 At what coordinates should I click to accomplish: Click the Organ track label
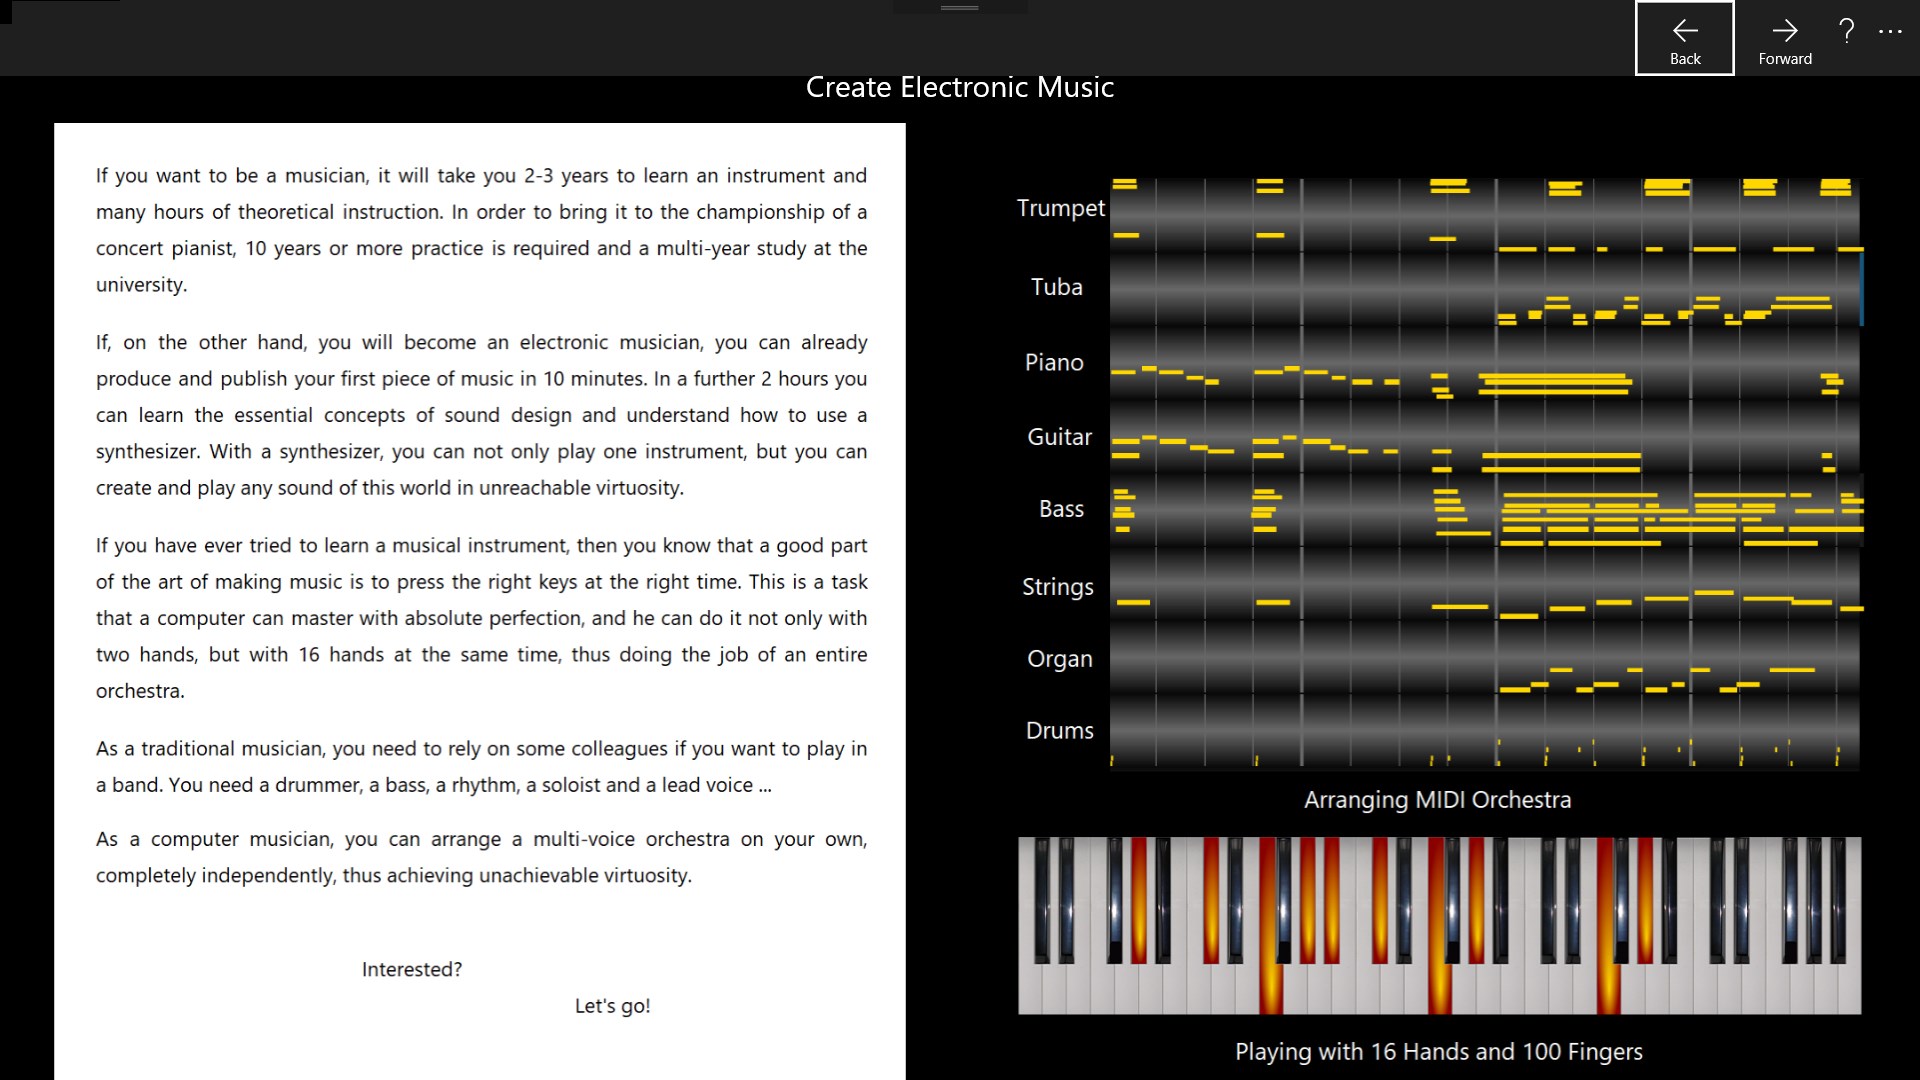(1059, 659)
